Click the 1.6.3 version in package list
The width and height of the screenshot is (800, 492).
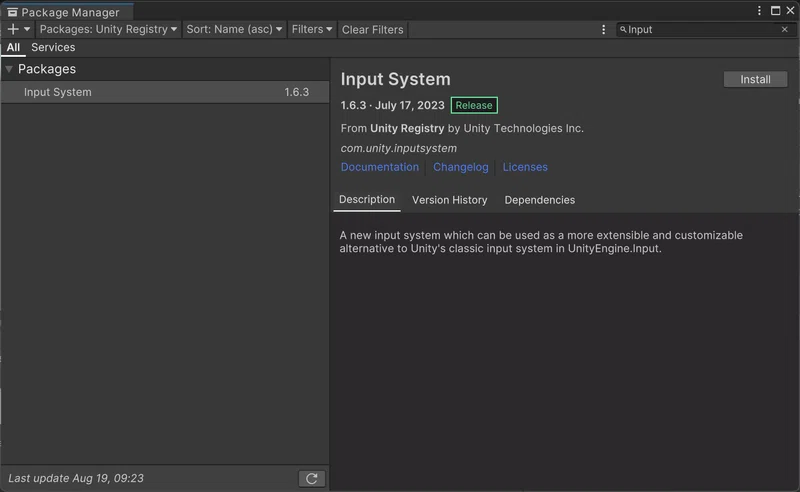click(296, 92)
